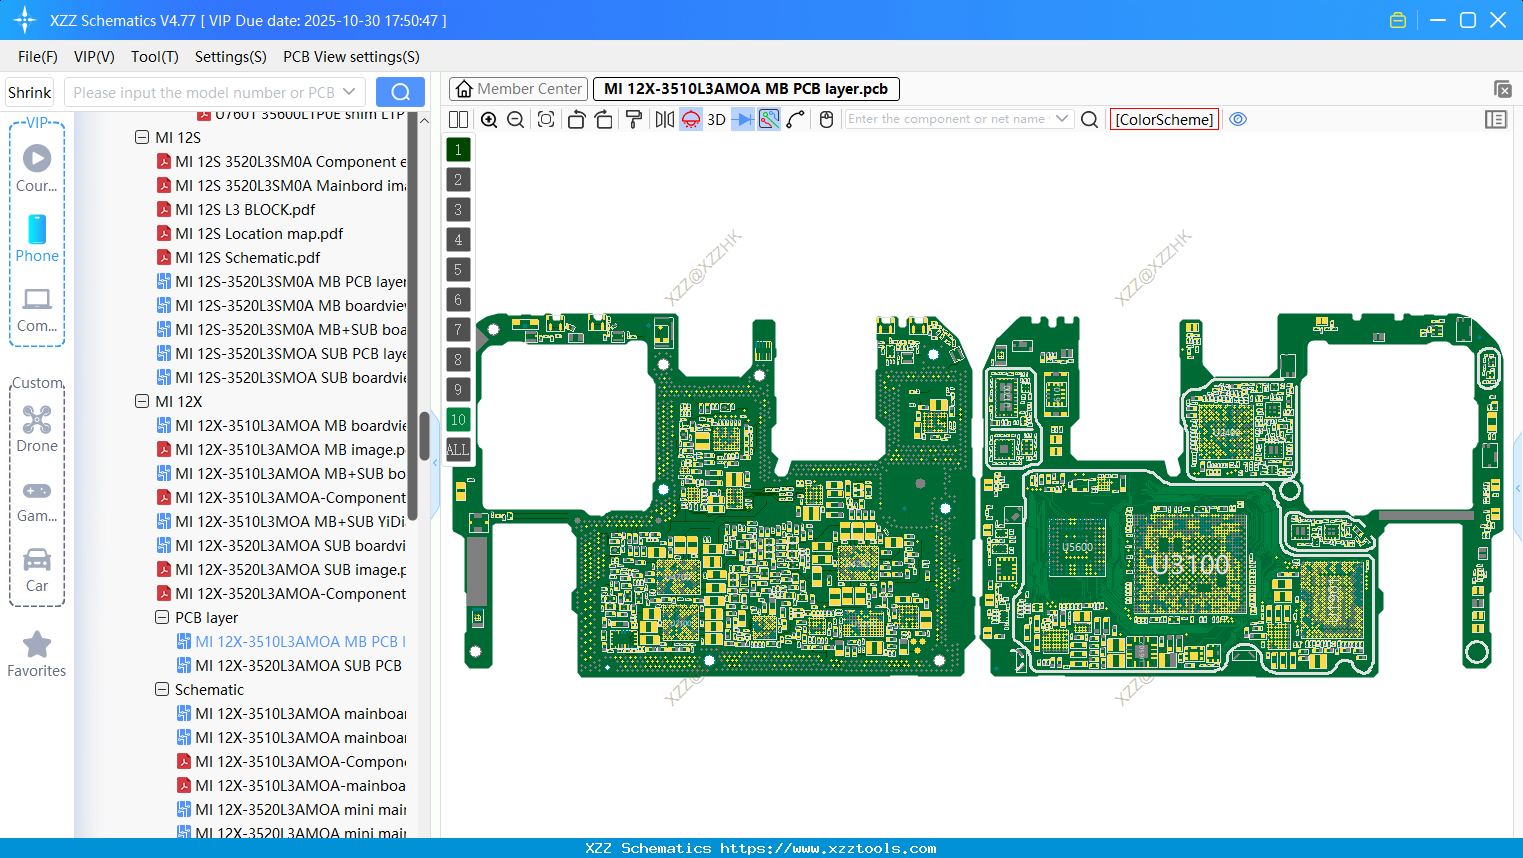1523x858 pixels.
Task: Toggle the eye visibility icon beside ColorScheme
Action: click(1238, 119)
